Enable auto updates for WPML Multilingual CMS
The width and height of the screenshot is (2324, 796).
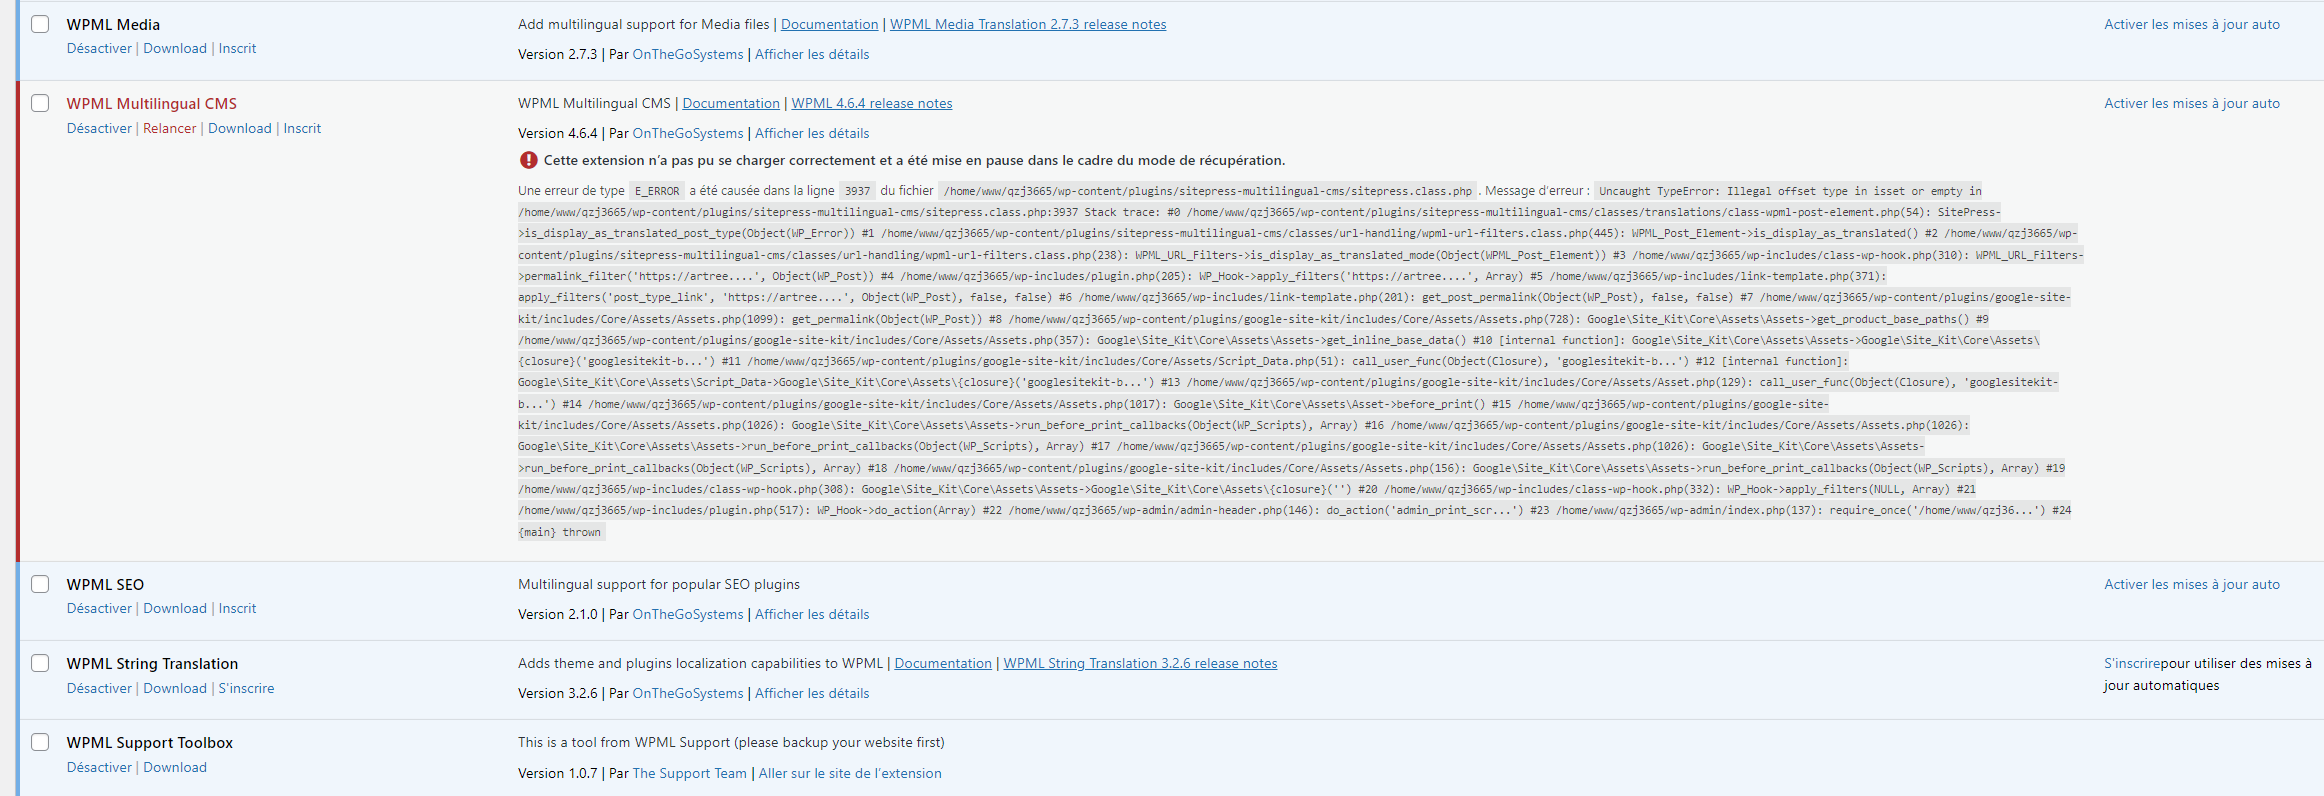click(x=2192, y=103)
